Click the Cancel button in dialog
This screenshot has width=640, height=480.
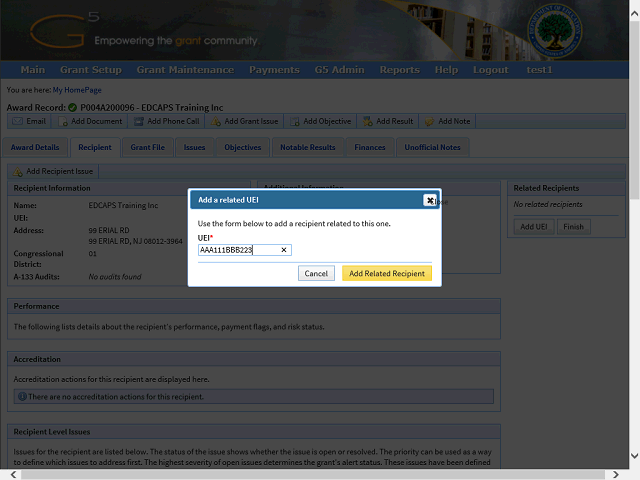click(x=316, y=273)
